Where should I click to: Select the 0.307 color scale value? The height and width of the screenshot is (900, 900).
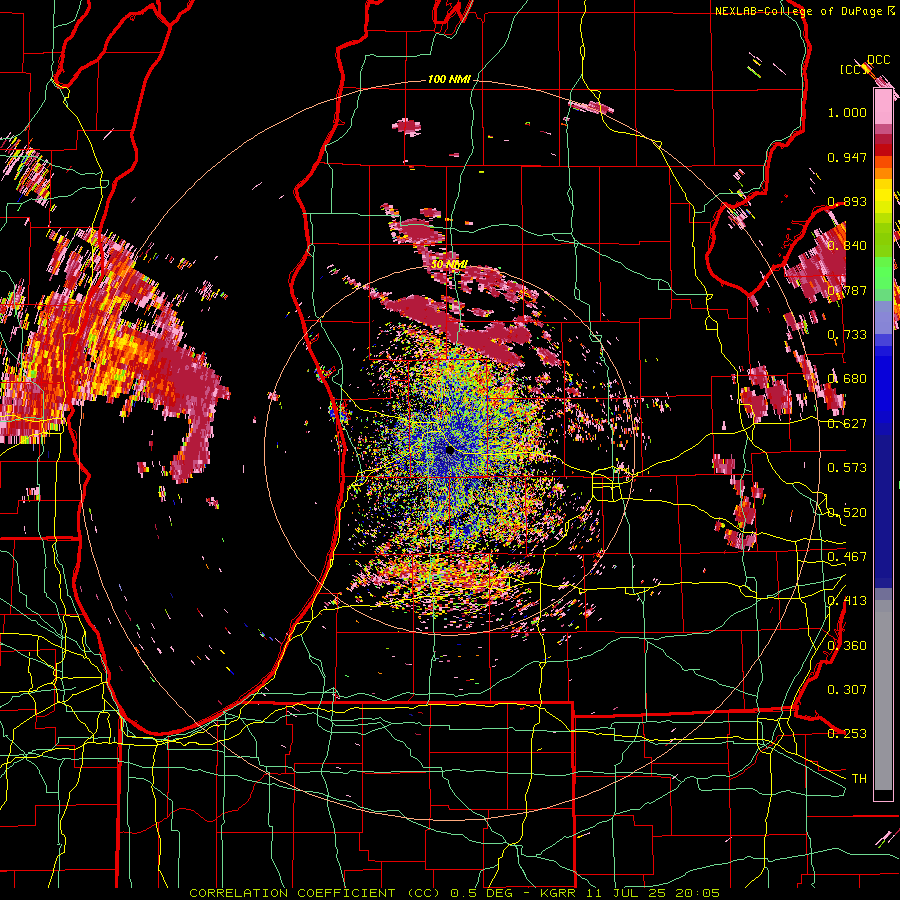(847, 689)
